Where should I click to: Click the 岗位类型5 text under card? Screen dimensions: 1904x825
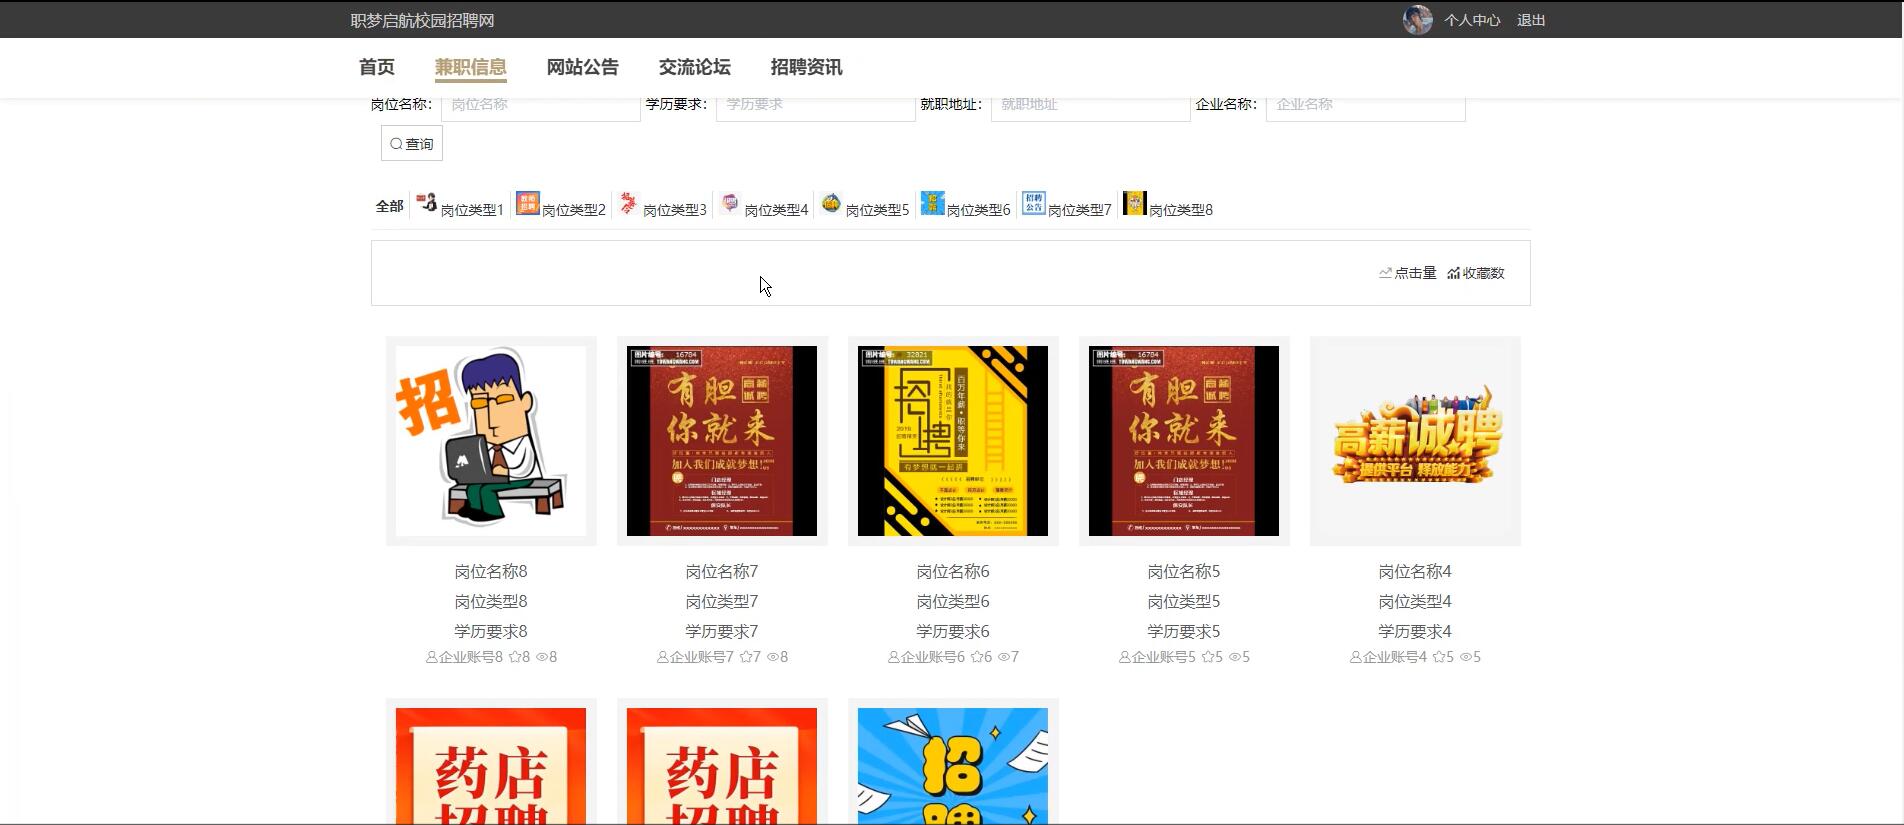tap(1184, 602)
